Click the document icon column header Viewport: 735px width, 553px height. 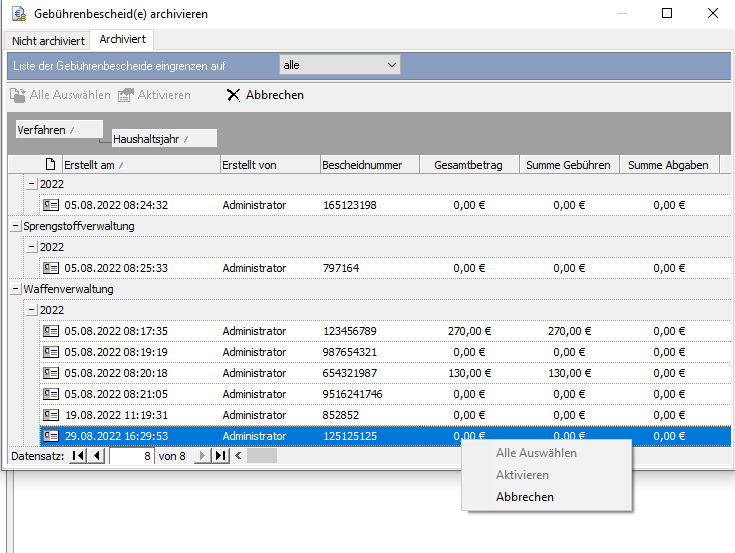51,165
